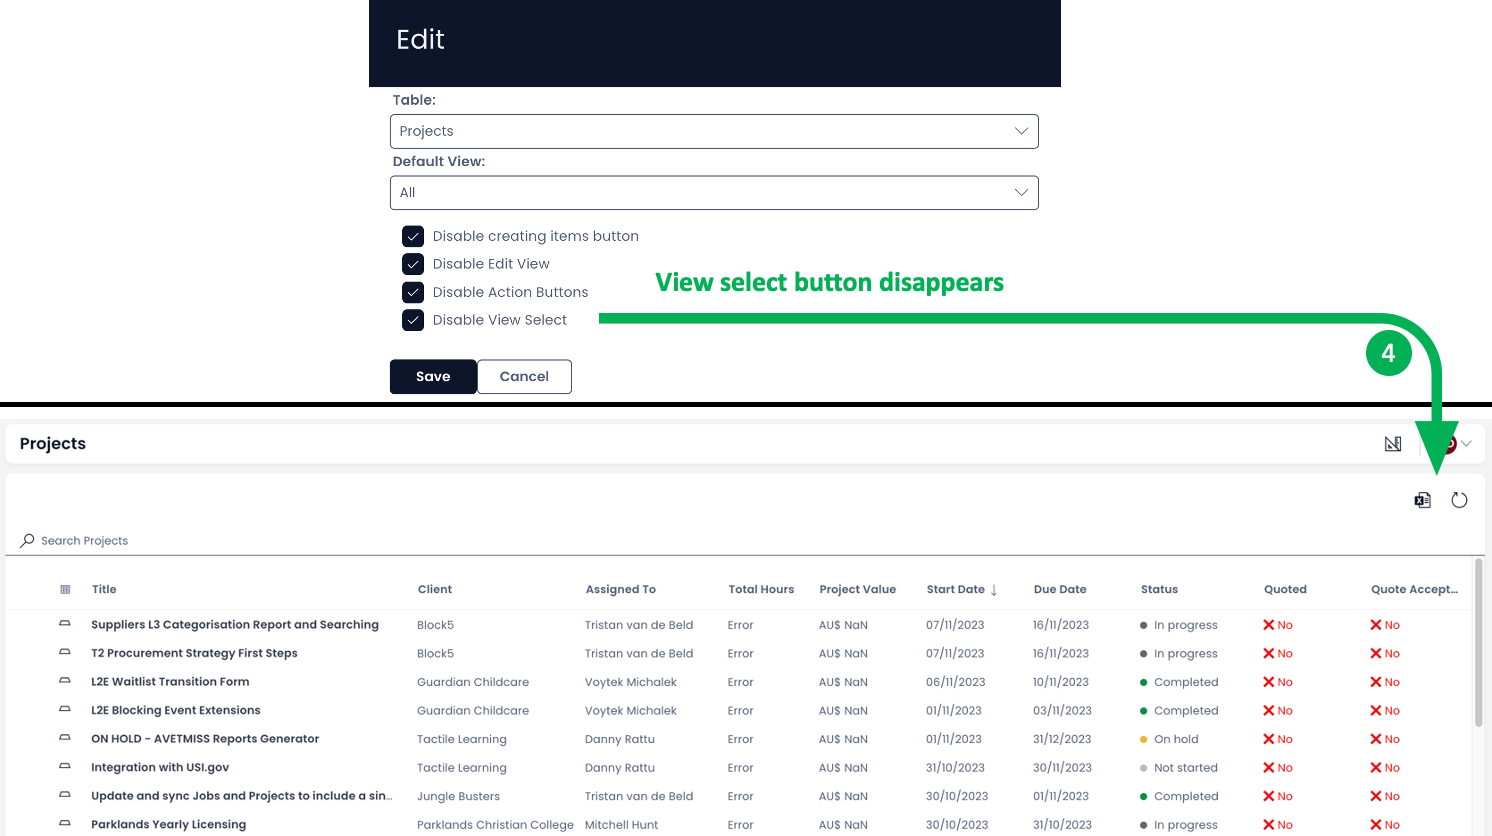Viewport: 1492px width, 836px height.
Task: Save the edit settings
Action: point(433,377)
